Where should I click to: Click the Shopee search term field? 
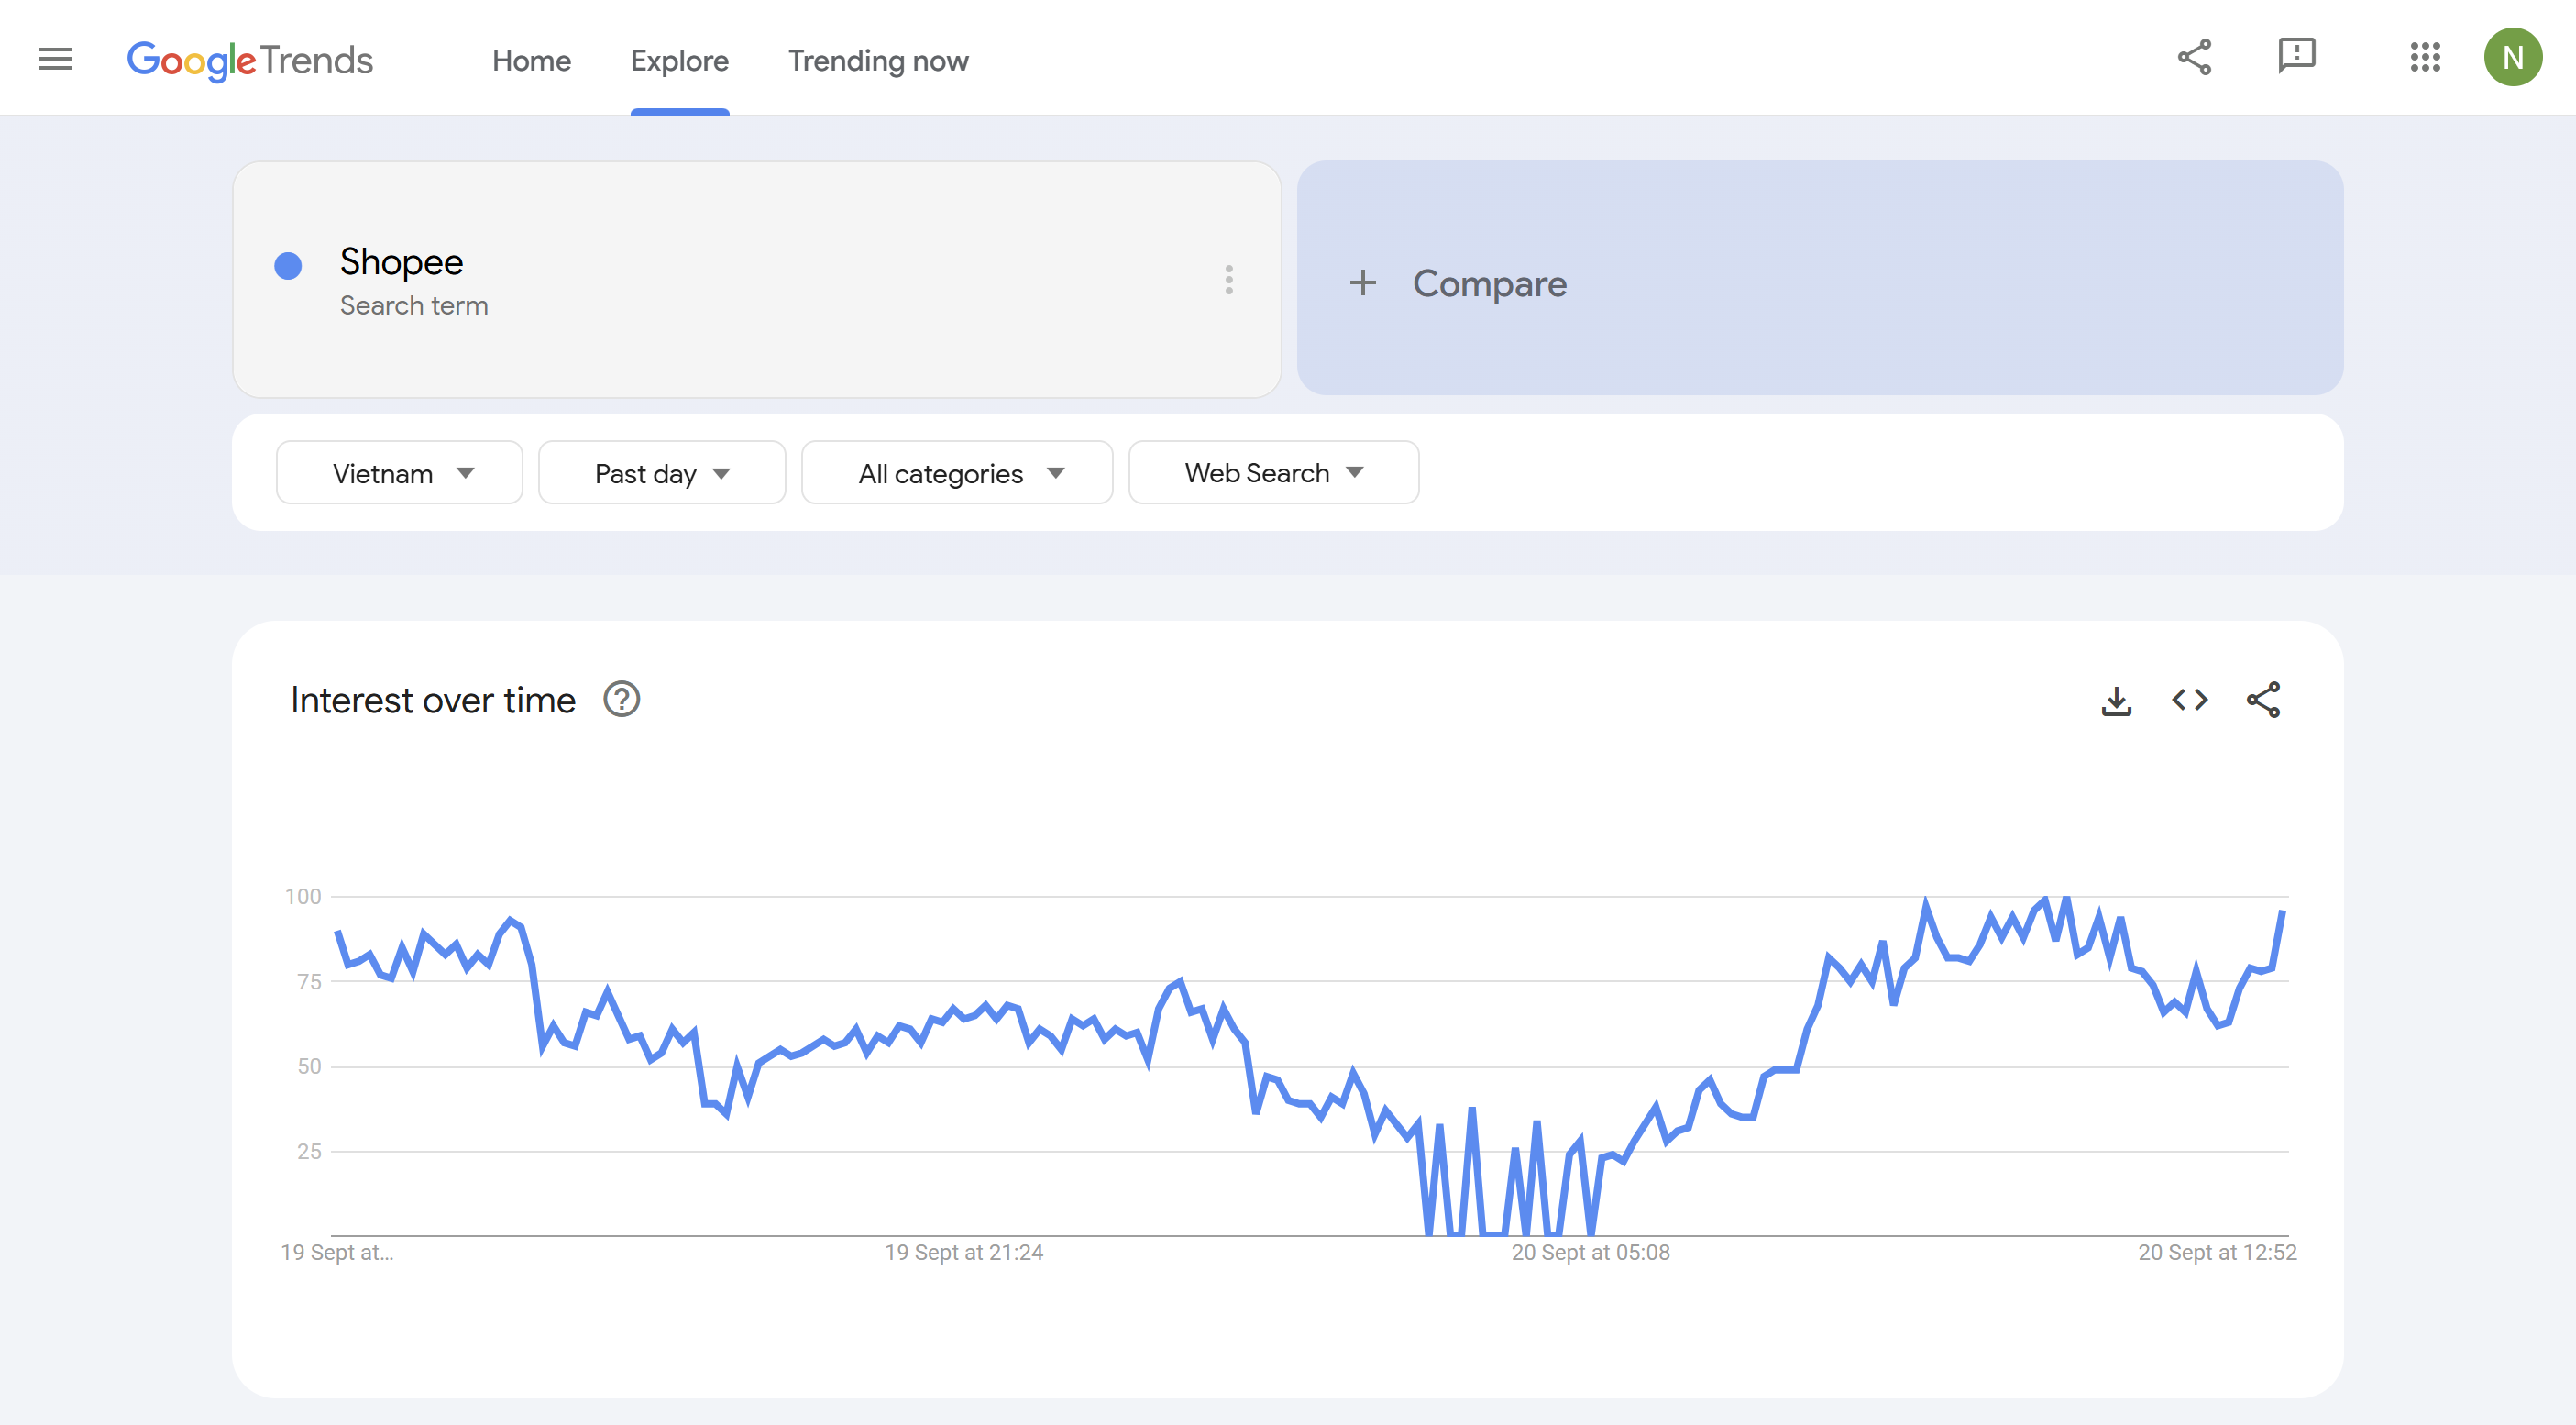pos(757,280)
